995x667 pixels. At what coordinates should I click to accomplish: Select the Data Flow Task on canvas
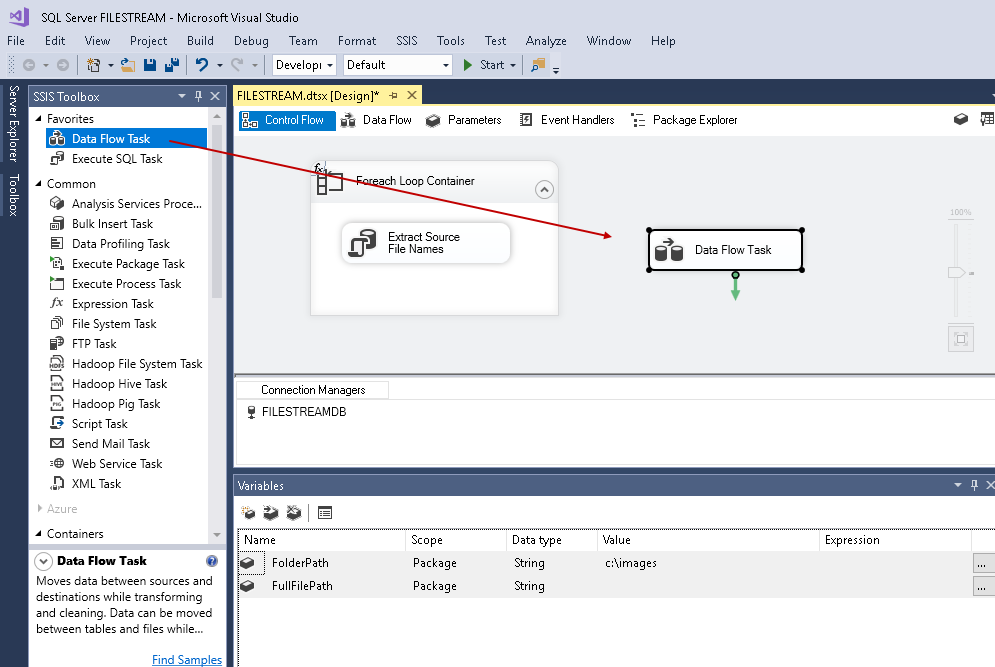point(725,250)
